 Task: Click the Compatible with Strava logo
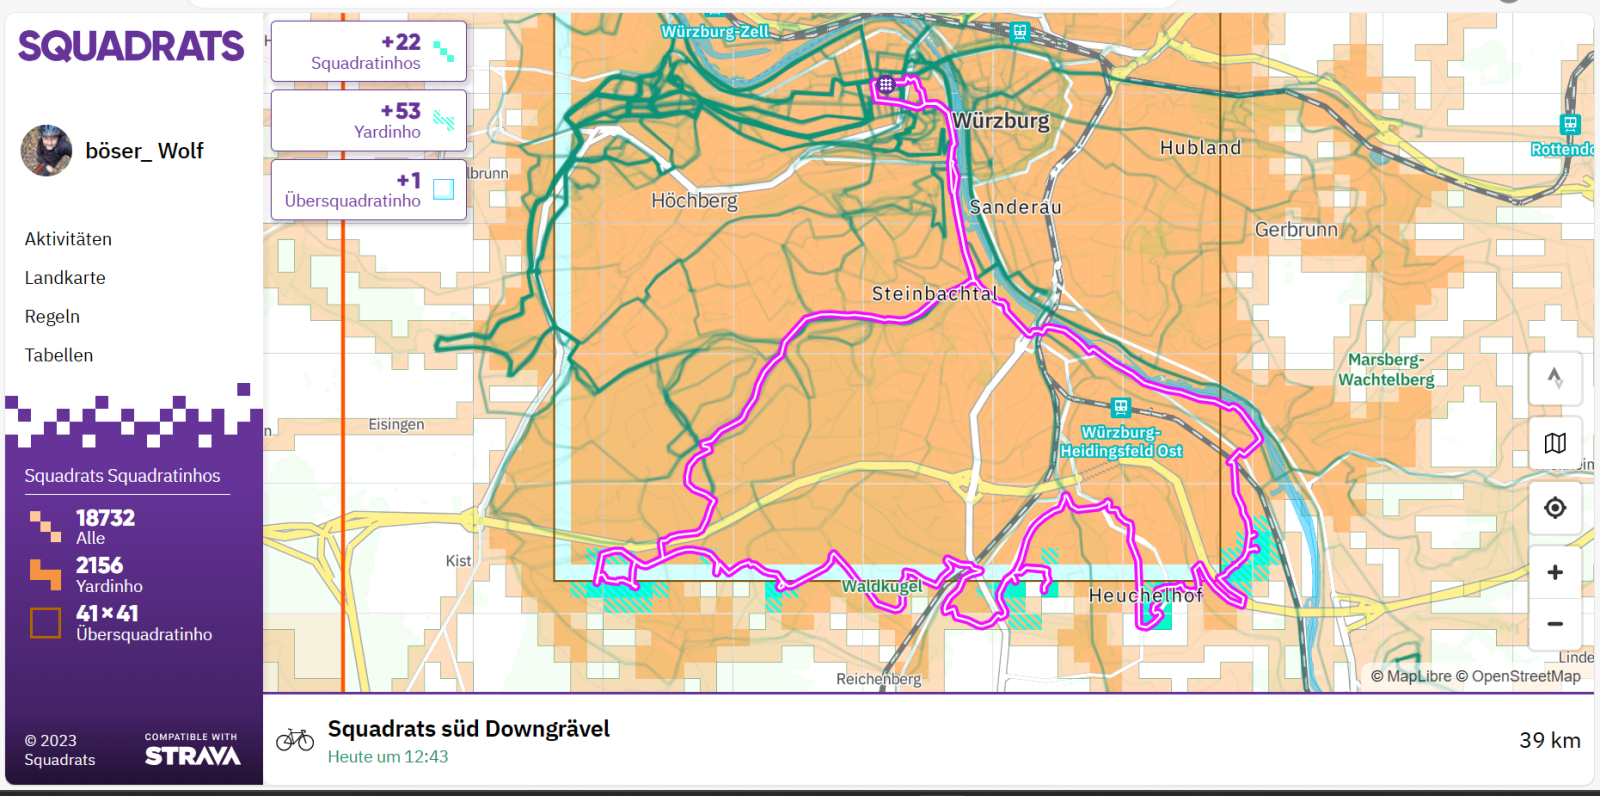click(192, 750)
